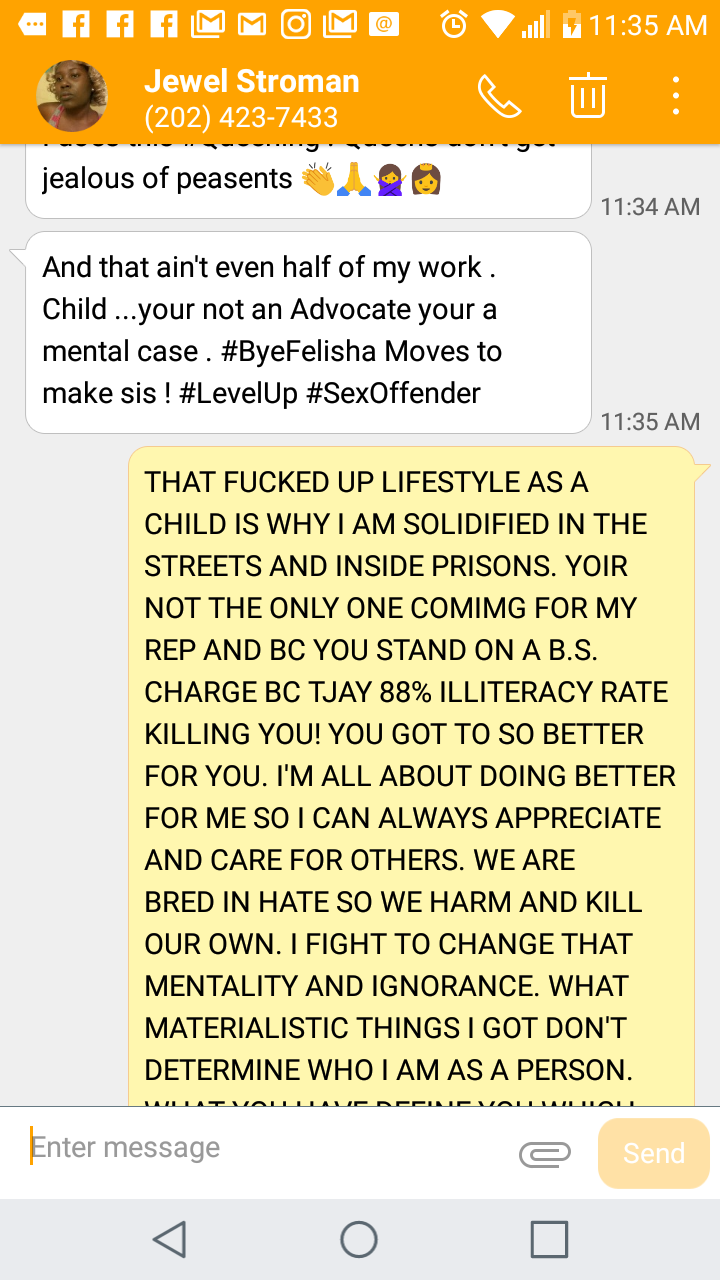Tap the battery status icon
Viewport: 720px width, 1280px height.
pos(572,24)
